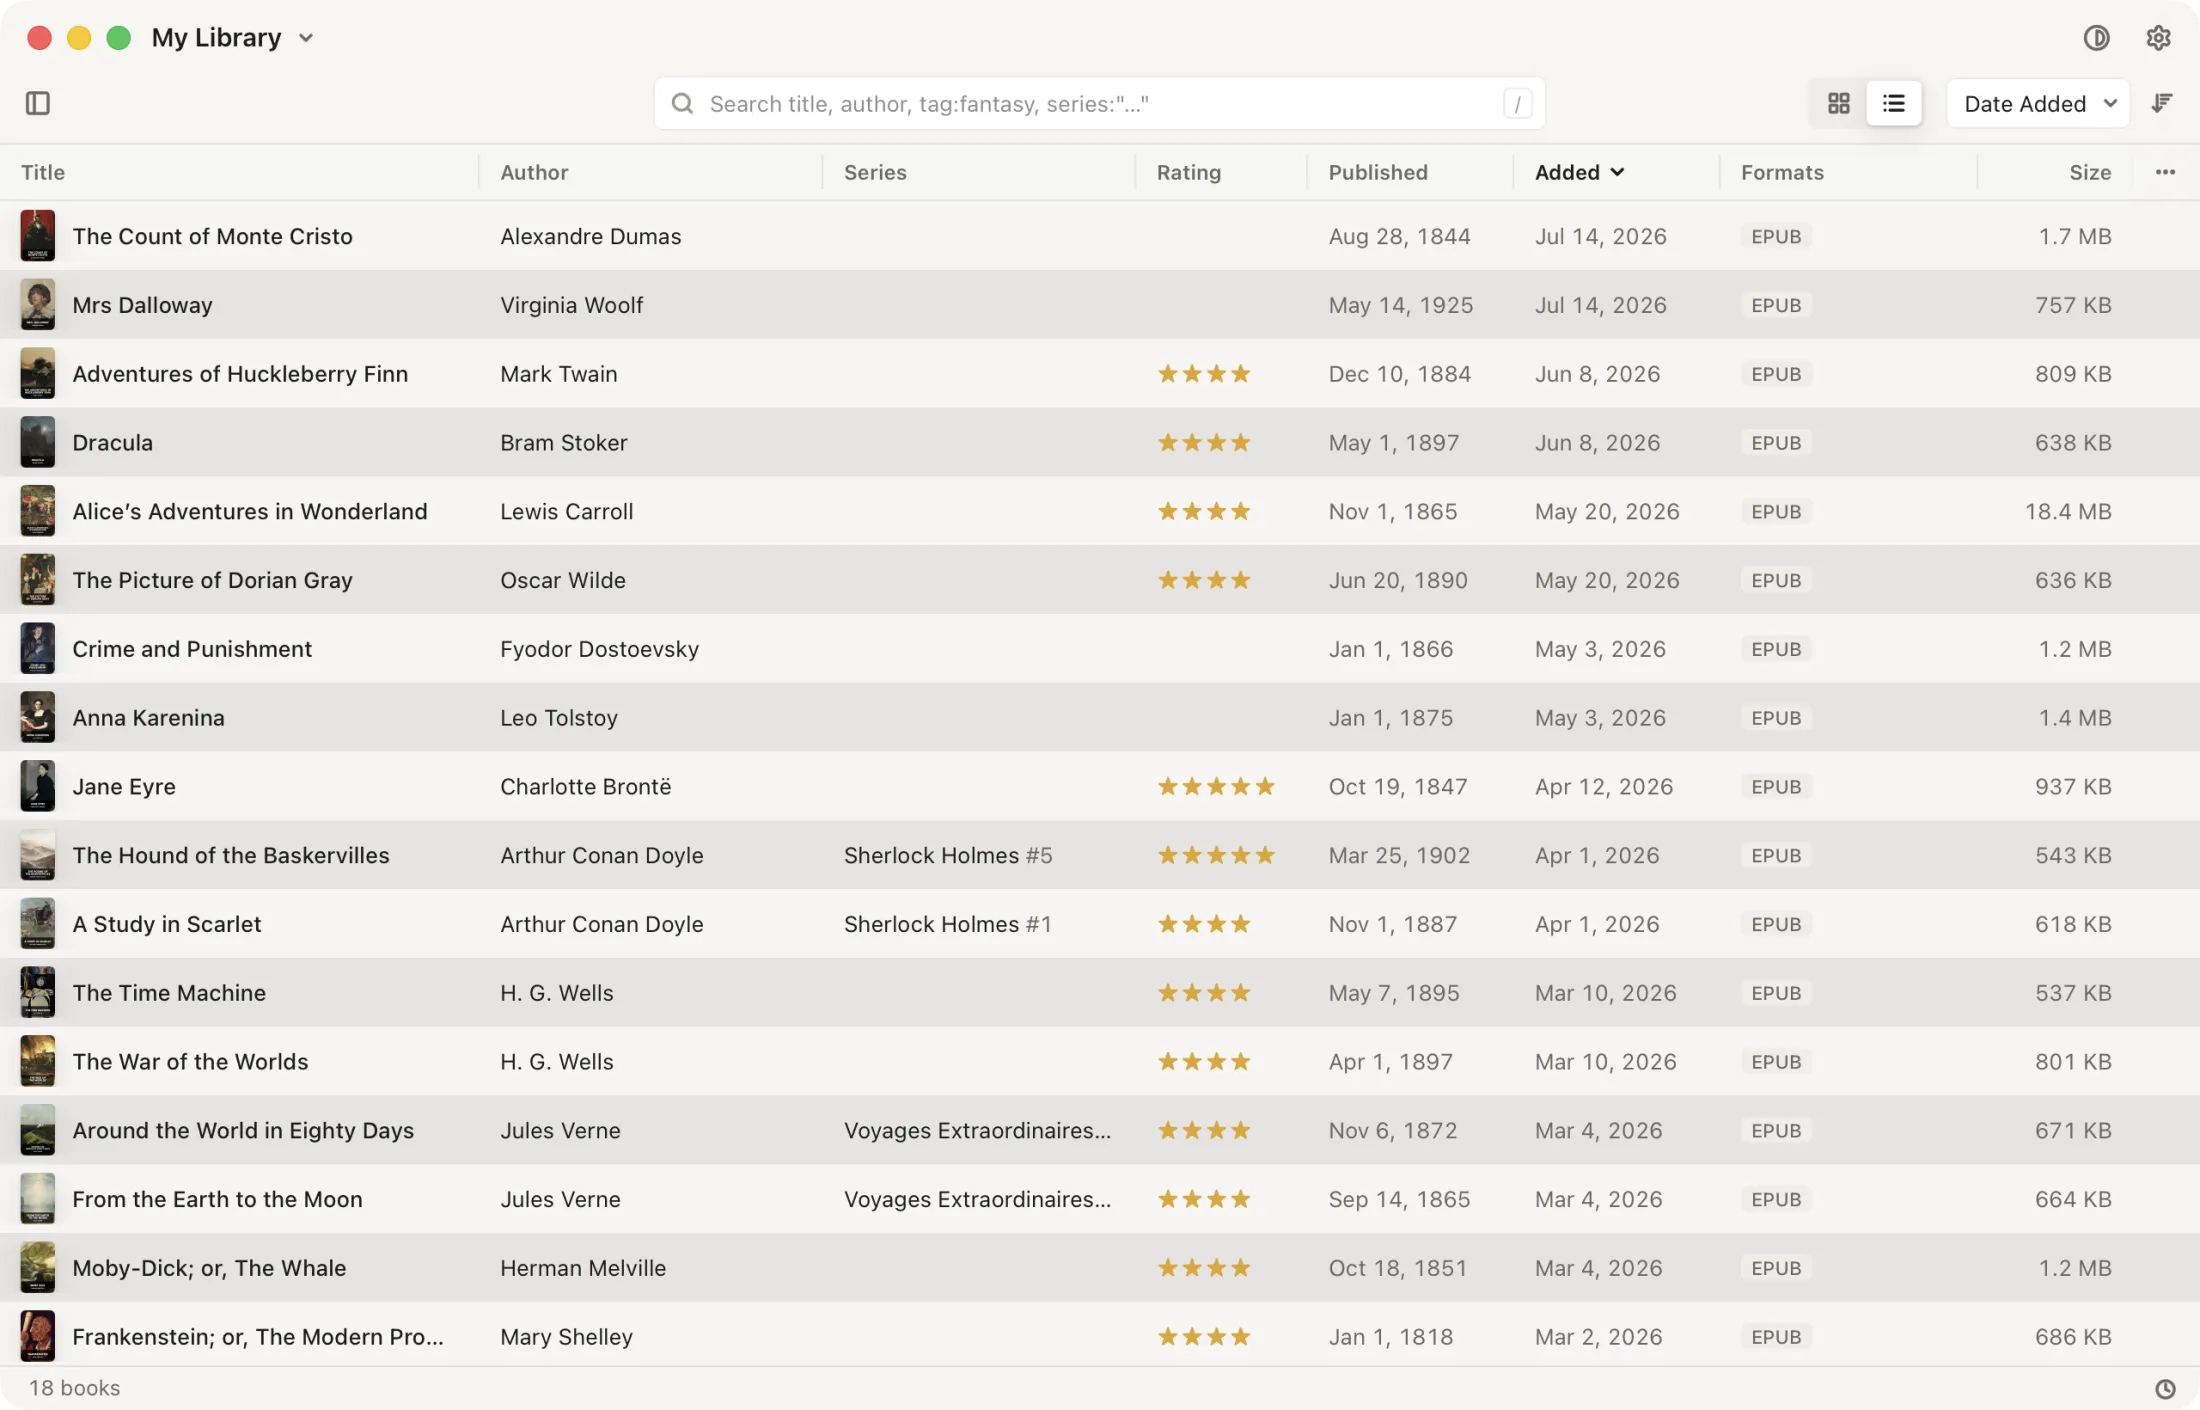This screenshot has height=1410, width=2200.
Task: Click Voyages Extraordinaires series for Around the World
Action: pos(977,1130)
